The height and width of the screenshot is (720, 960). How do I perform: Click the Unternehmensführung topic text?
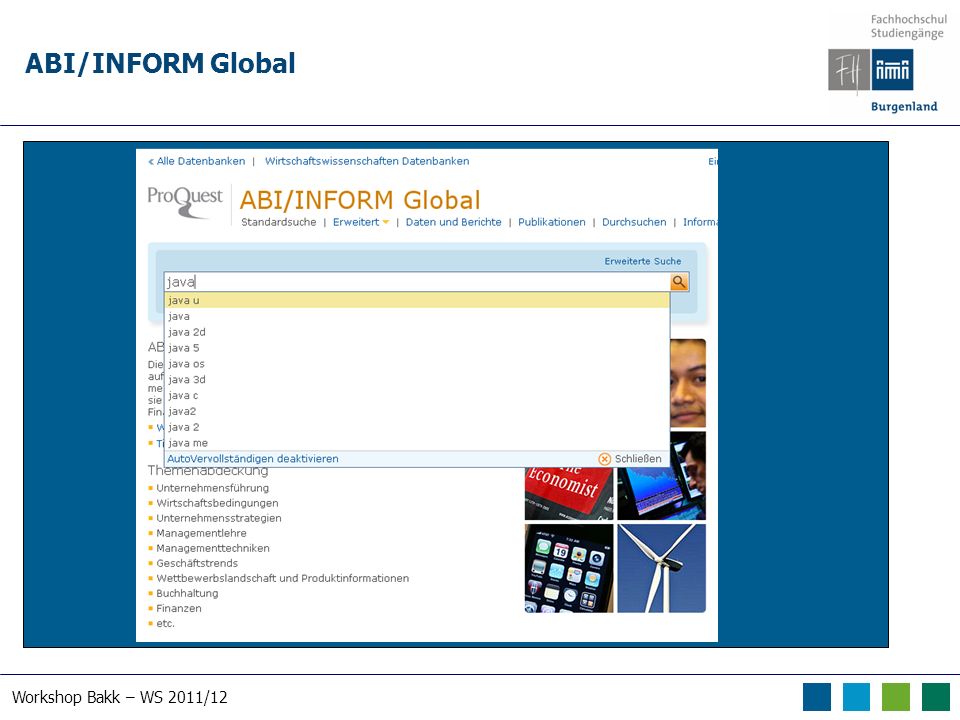(212, 488)
